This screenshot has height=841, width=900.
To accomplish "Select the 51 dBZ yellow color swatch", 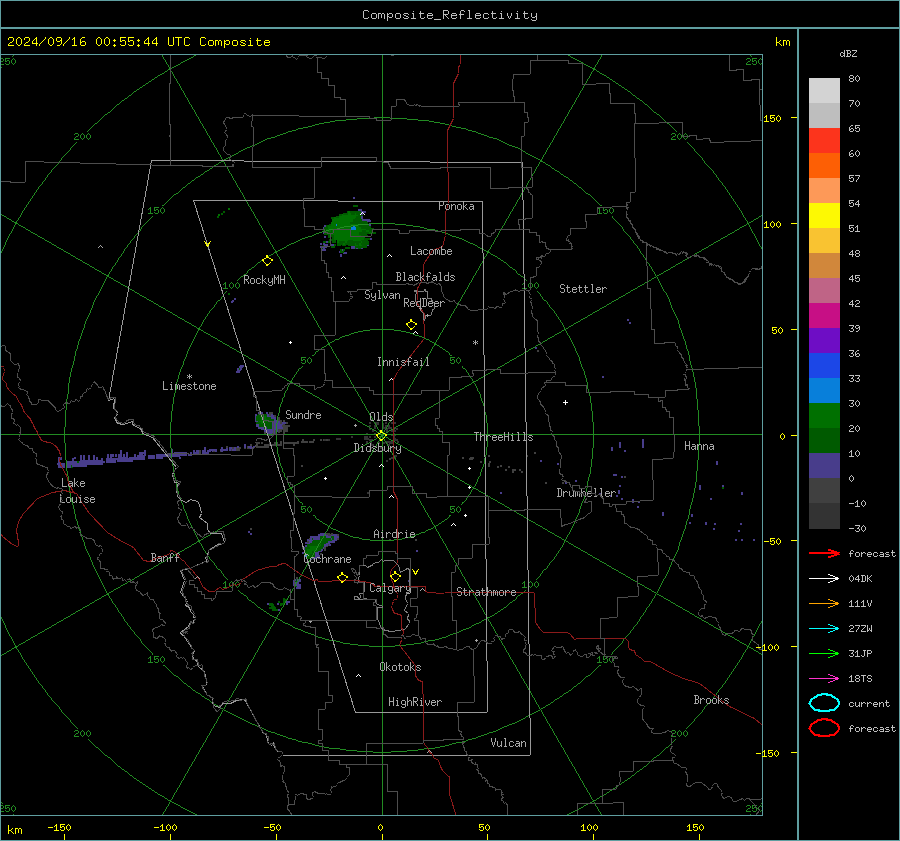I will (x=824, y=215).
